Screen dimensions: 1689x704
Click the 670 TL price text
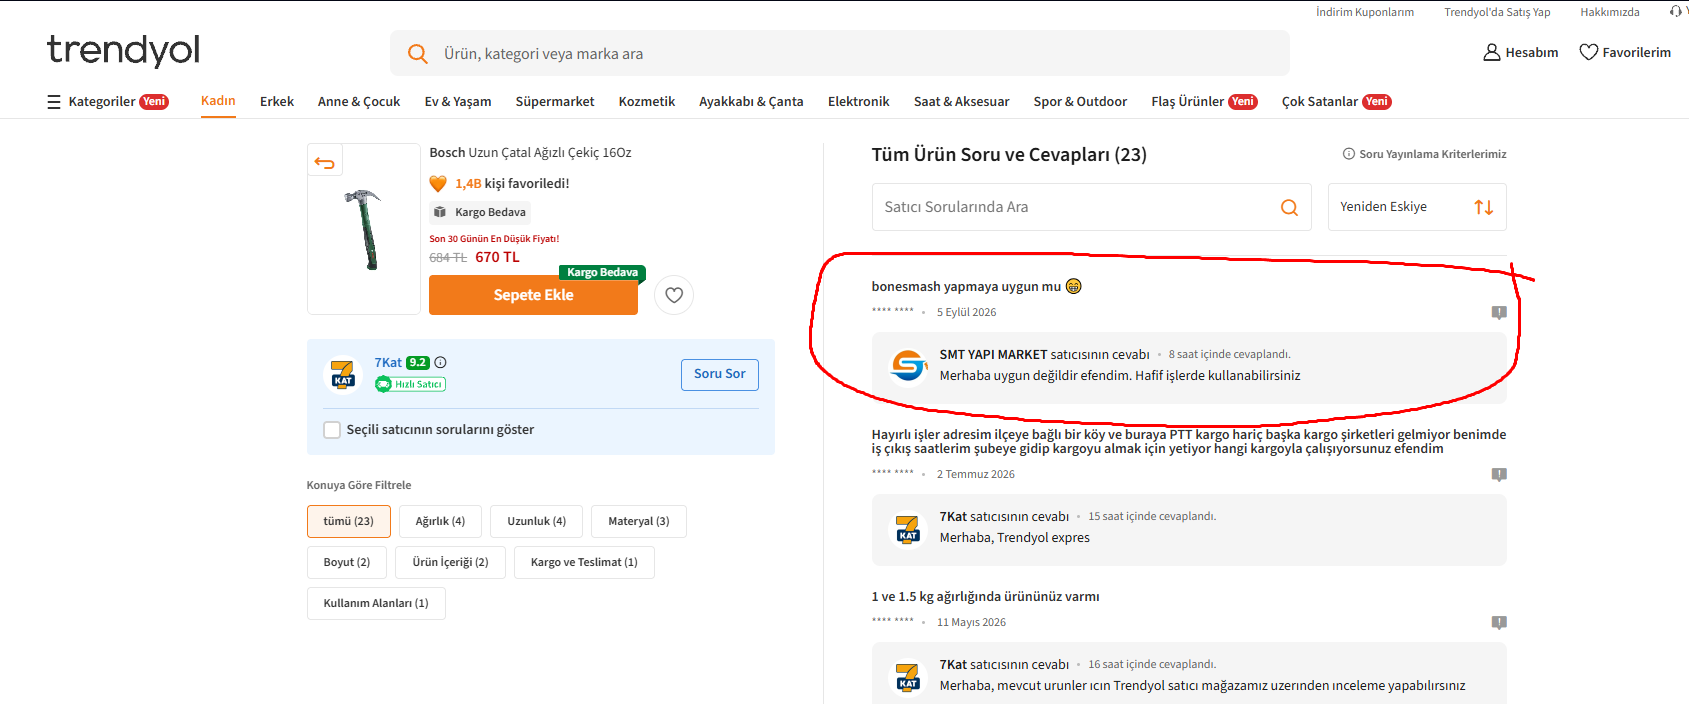[497, 257]
